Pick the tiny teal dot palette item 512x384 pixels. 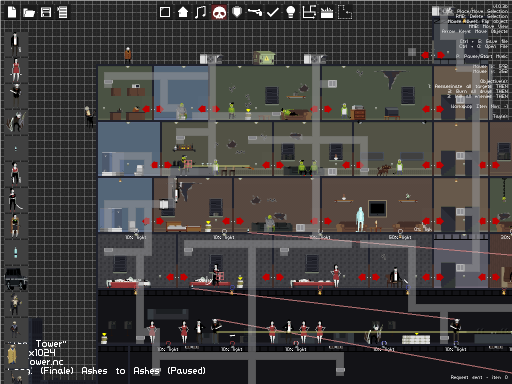click(x=16, y=148)
